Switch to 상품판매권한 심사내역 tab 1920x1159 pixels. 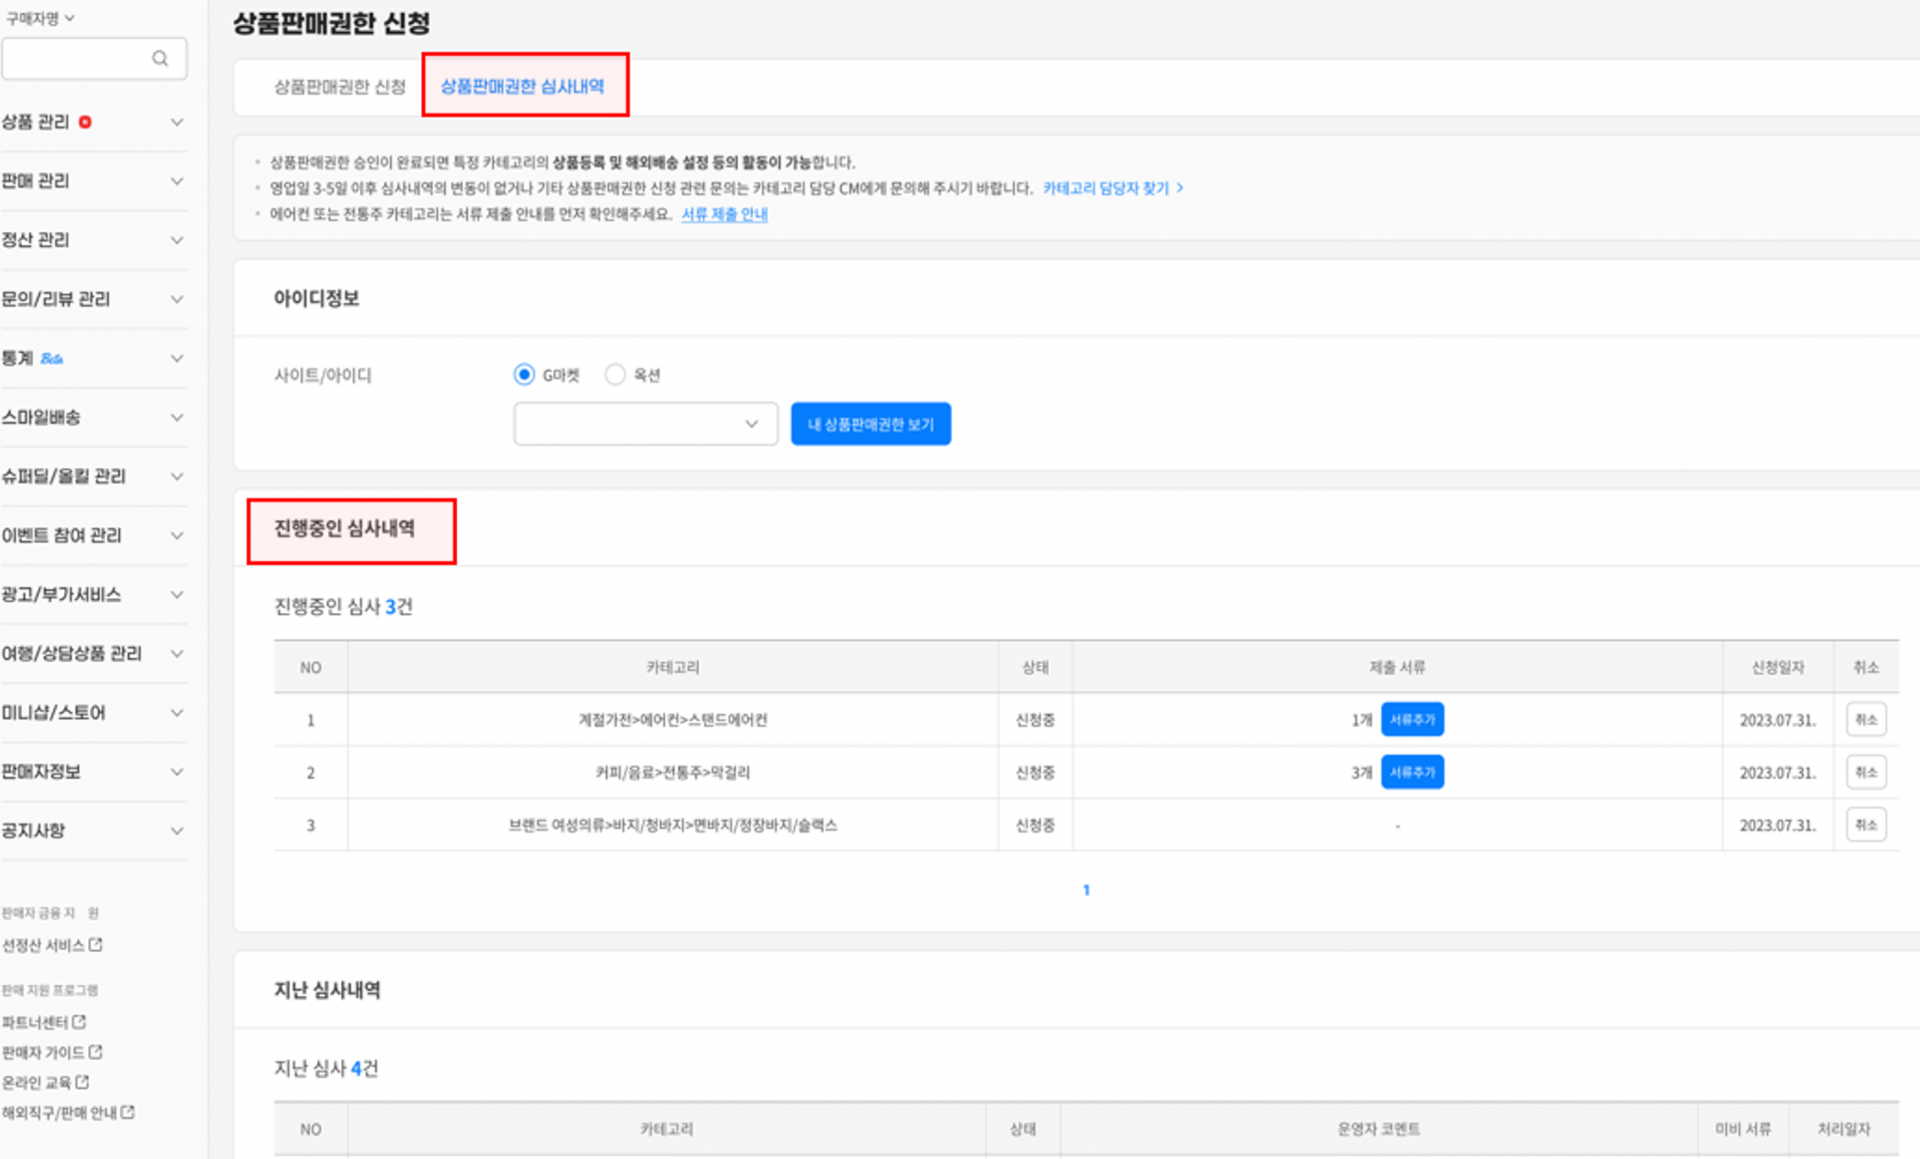point(523,87)
